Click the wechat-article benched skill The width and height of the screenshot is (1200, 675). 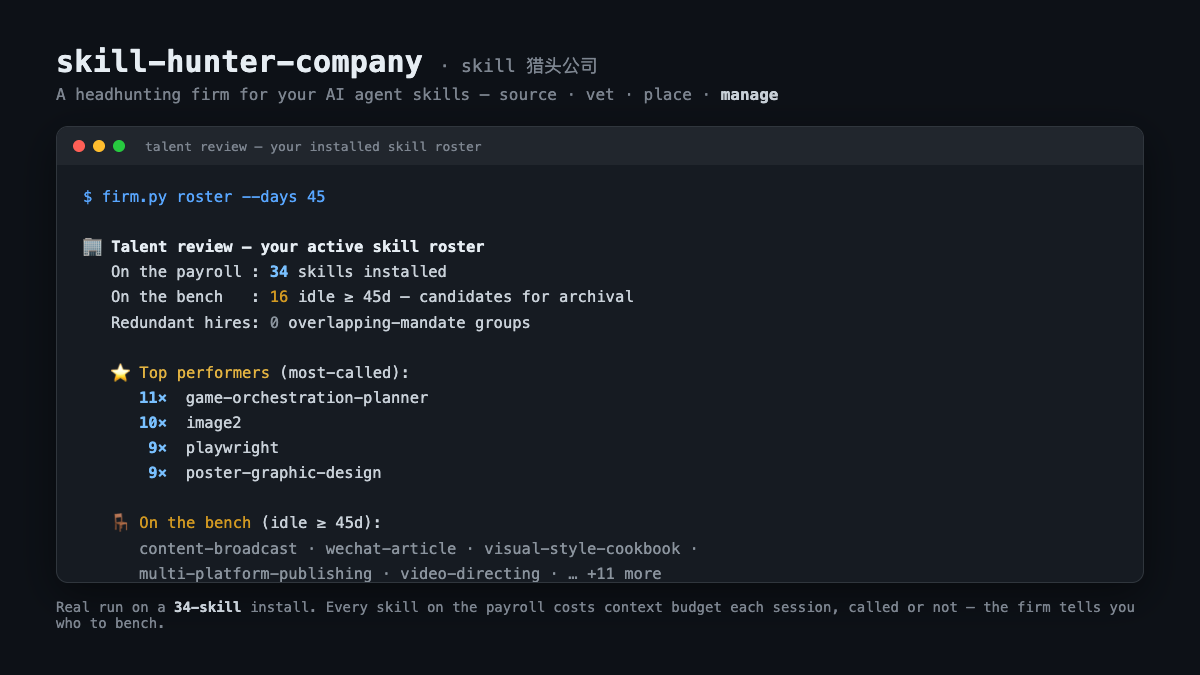pos(391,549)
